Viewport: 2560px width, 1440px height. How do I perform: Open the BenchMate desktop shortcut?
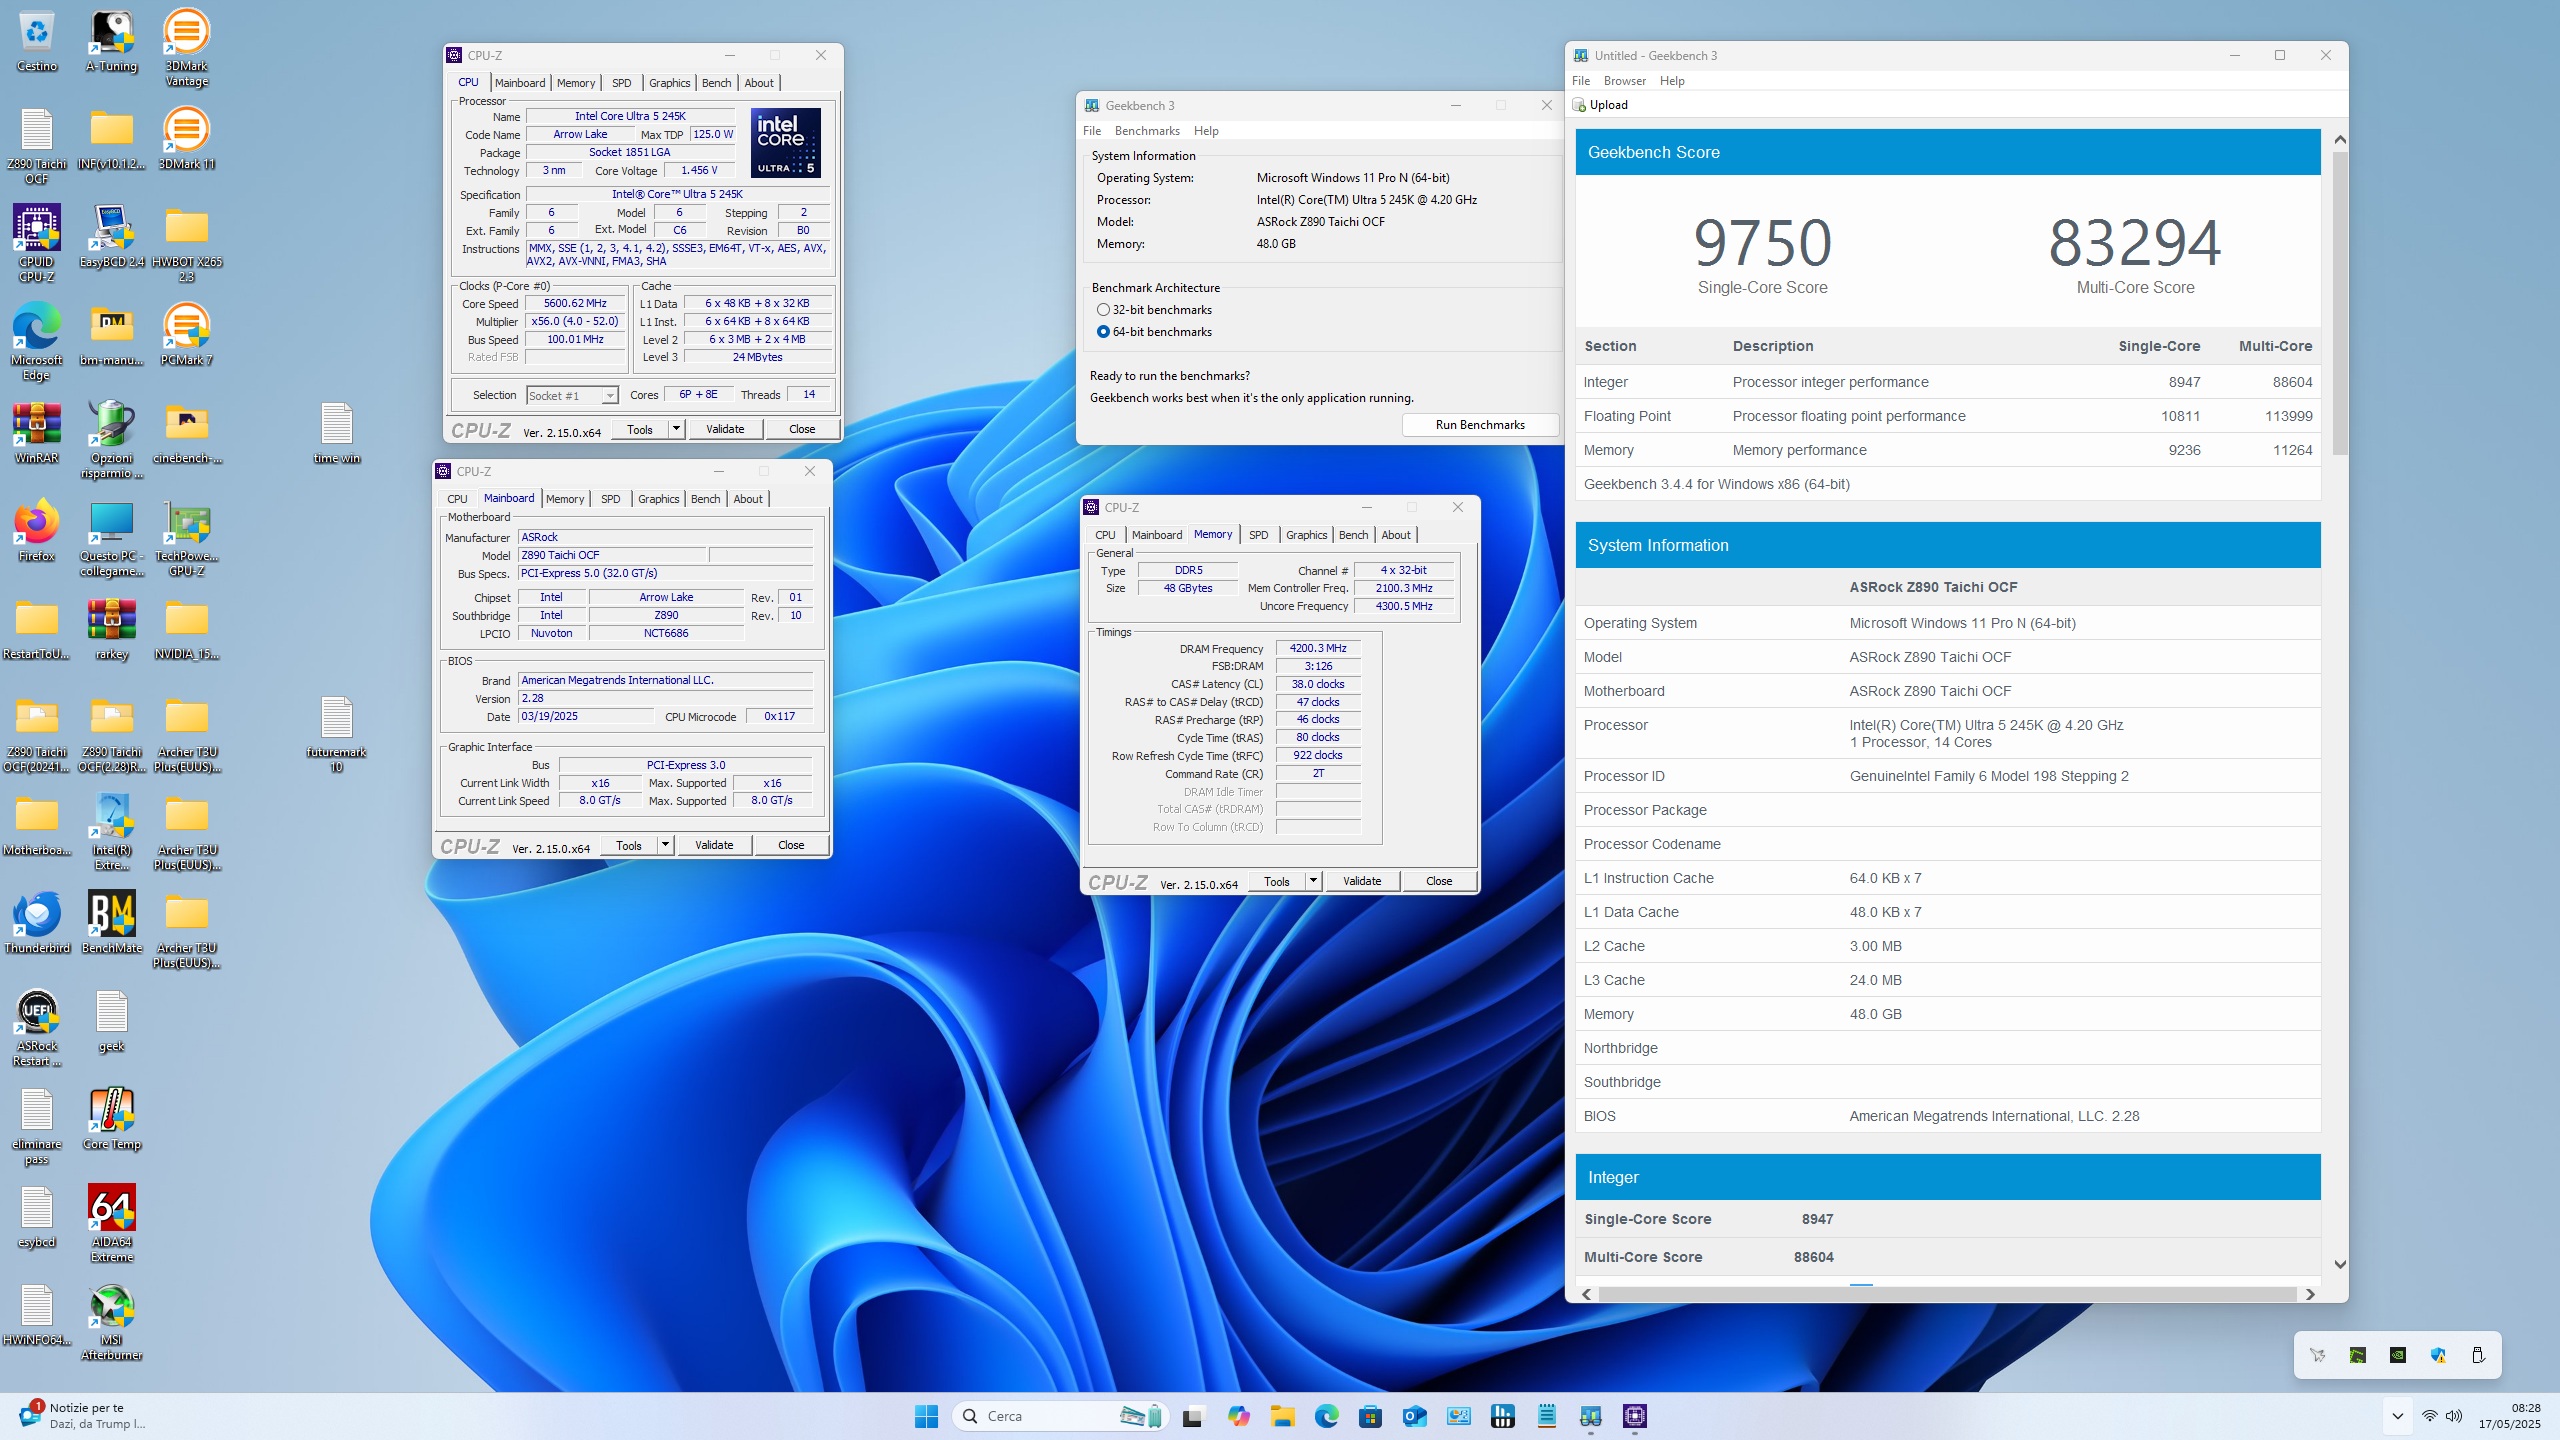click(112, 922)
